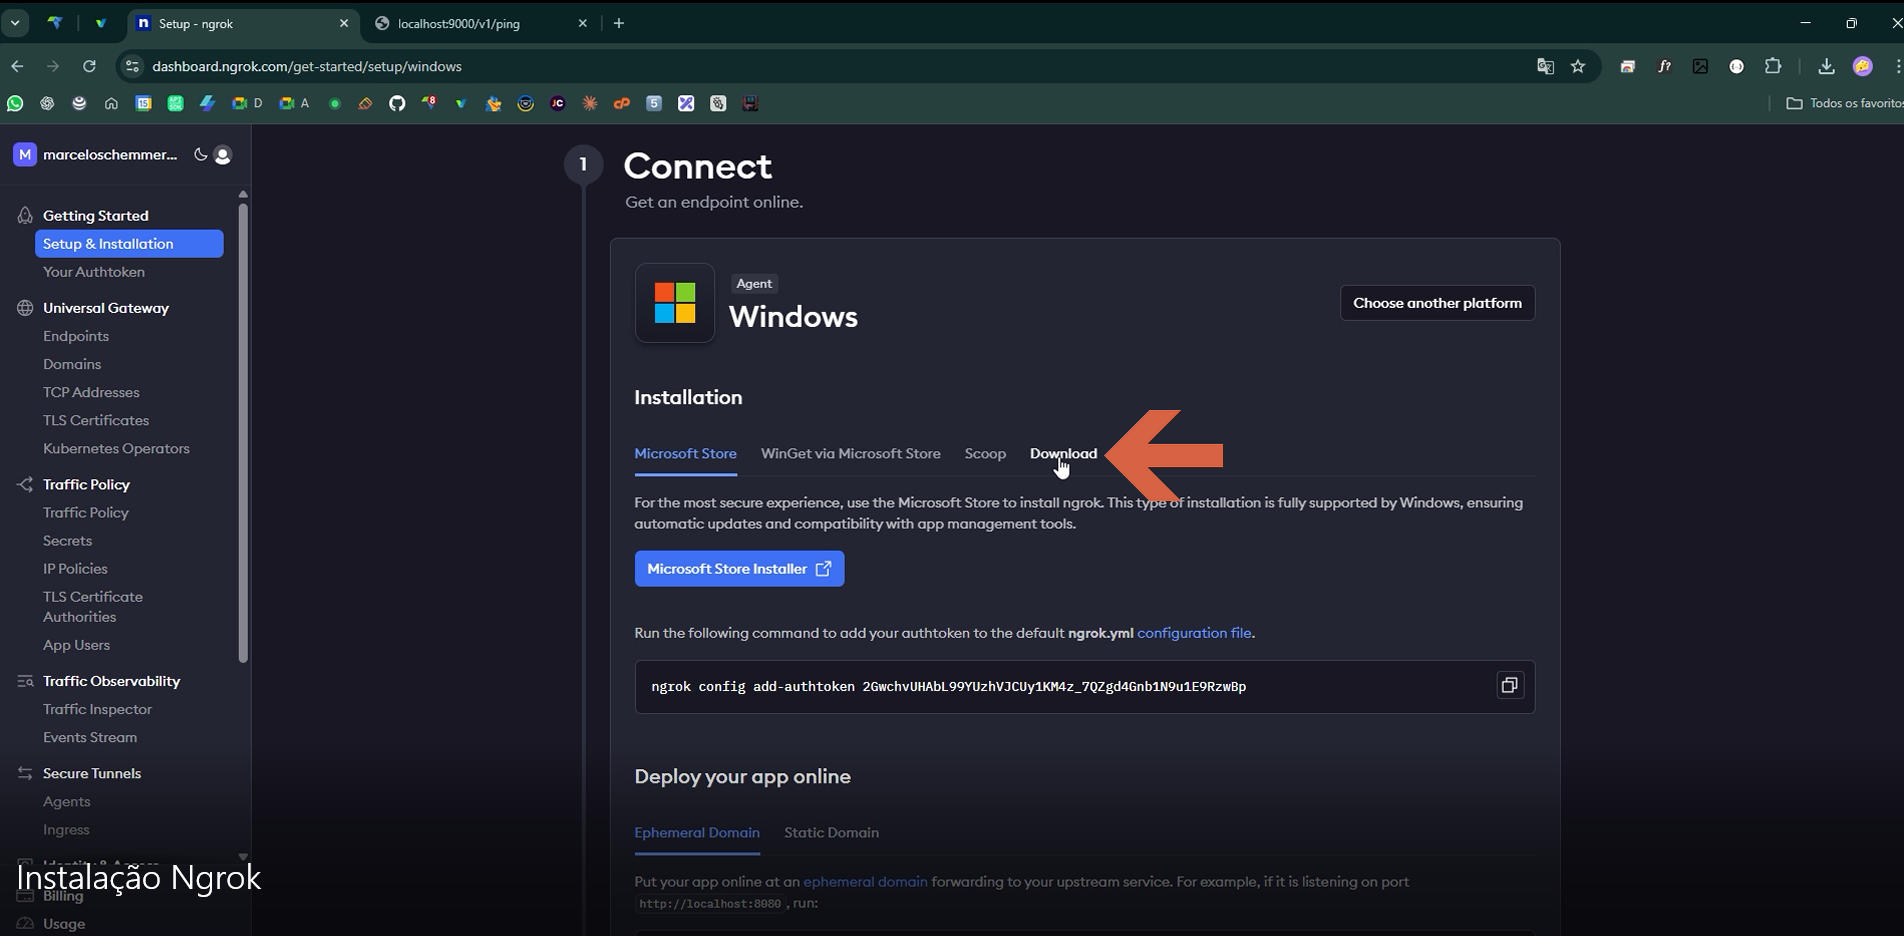Switch to the Static Domain tab
This screenshot has height=936, width=1904.
click(831, 832)
